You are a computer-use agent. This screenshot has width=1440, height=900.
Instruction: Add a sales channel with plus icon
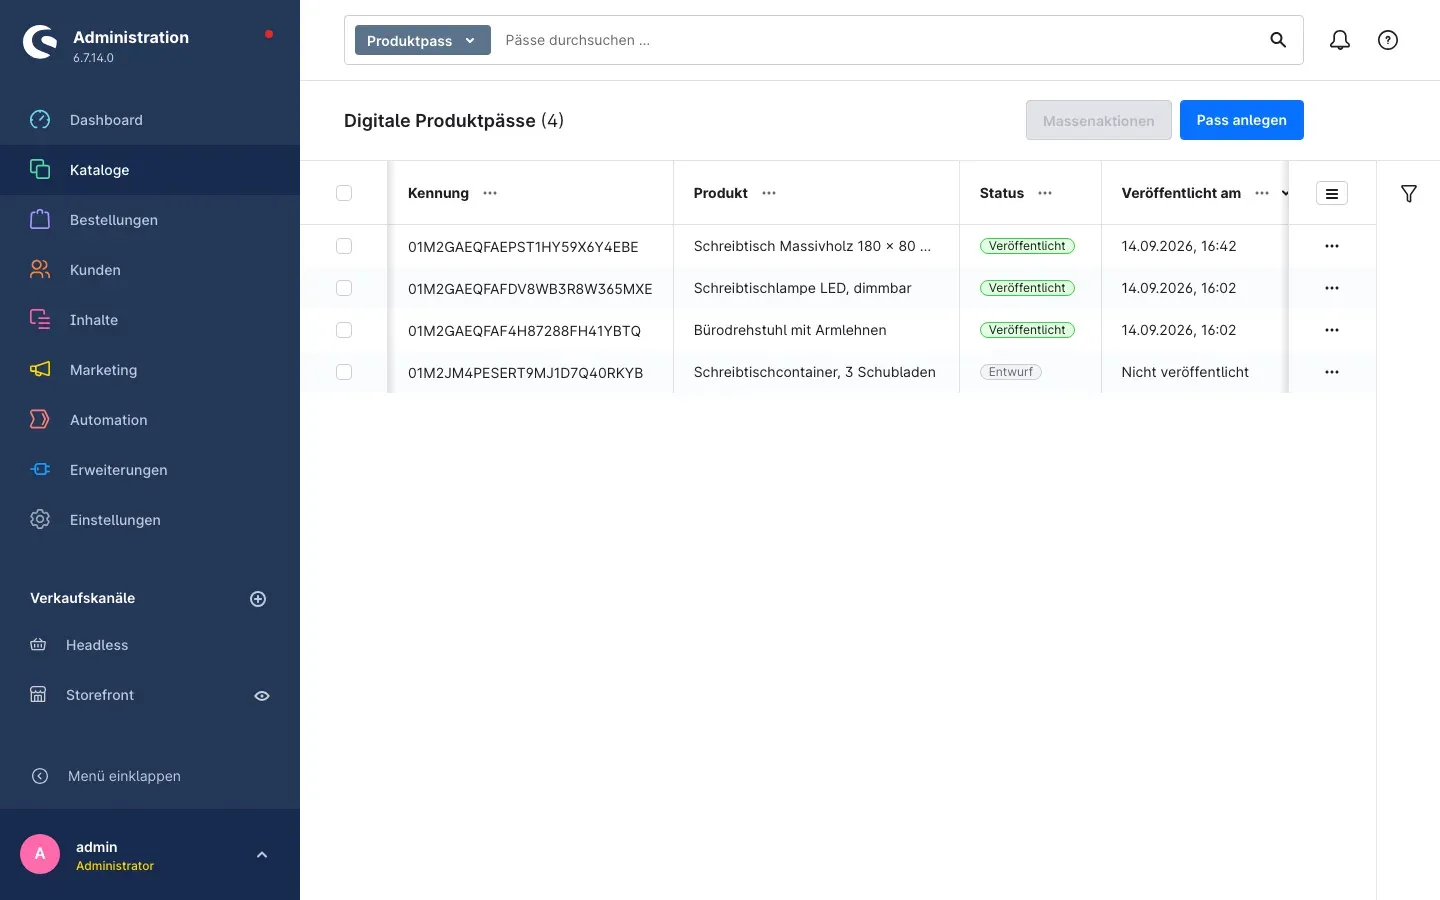(258, 599)
